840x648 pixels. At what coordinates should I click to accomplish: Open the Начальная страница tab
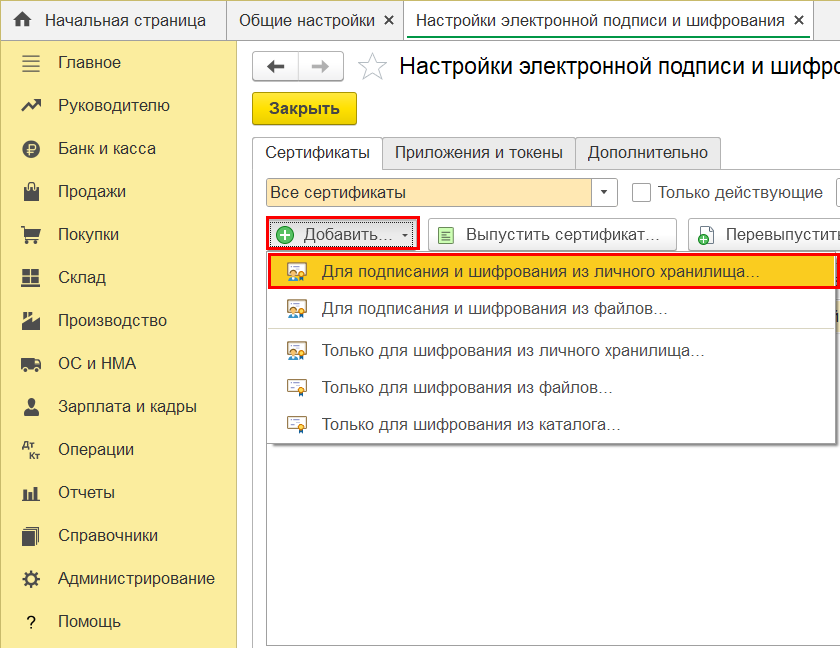114,20
